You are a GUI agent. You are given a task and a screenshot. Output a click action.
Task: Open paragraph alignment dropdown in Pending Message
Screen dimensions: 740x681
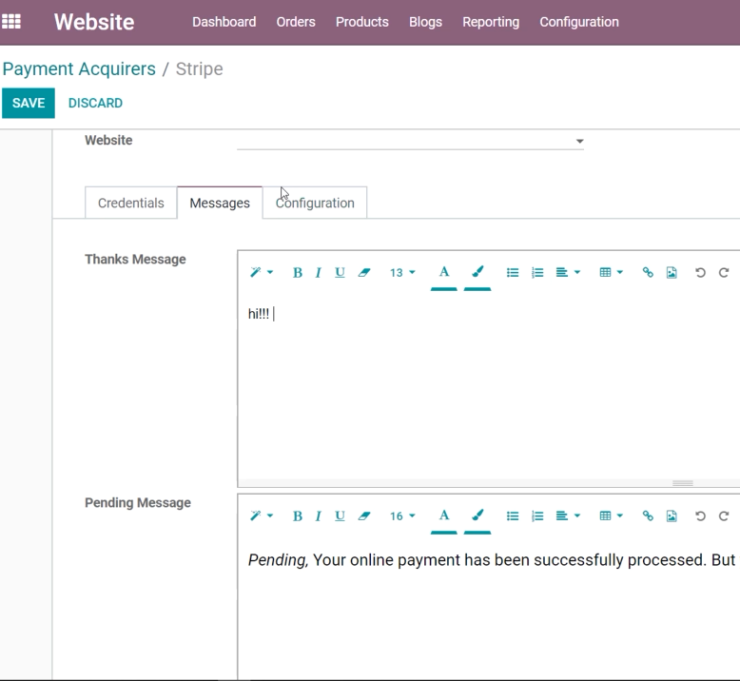point(568,516)
